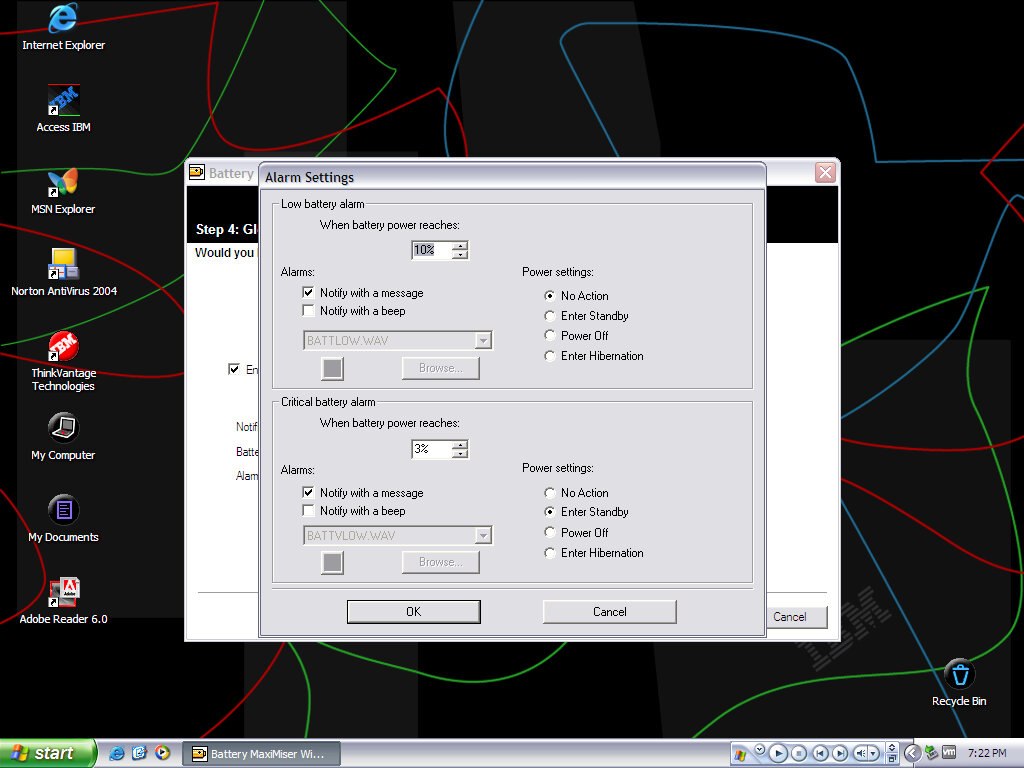Open the MSN Explorer desktop icon

[x=63, y=184]
